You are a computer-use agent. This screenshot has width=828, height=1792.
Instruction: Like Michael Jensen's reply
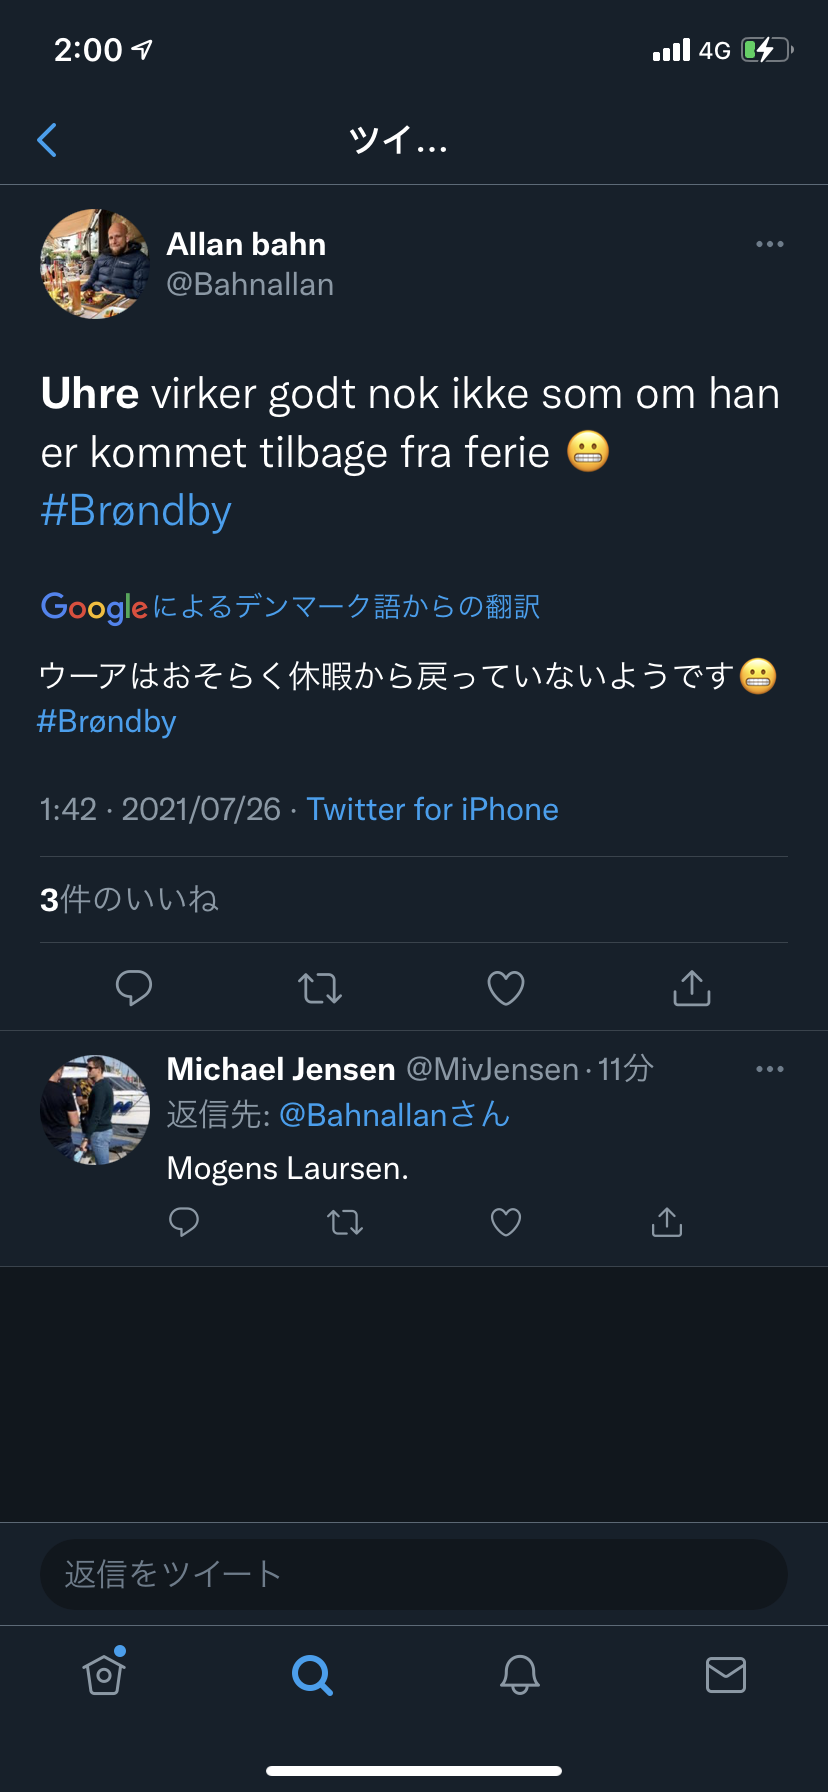click(506, 1222)
